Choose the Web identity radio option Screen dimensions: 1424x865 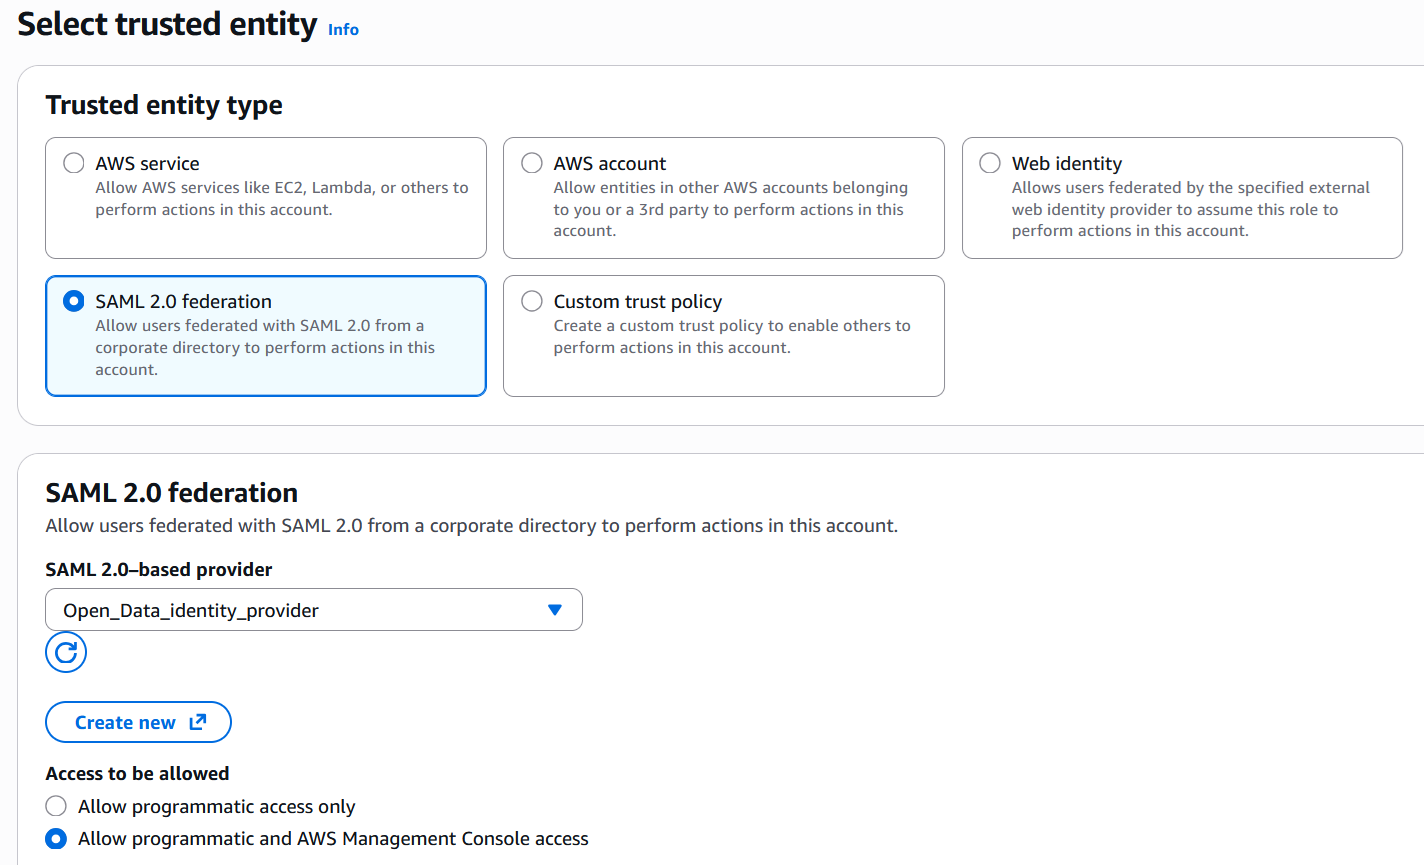[x=990, y=163]
